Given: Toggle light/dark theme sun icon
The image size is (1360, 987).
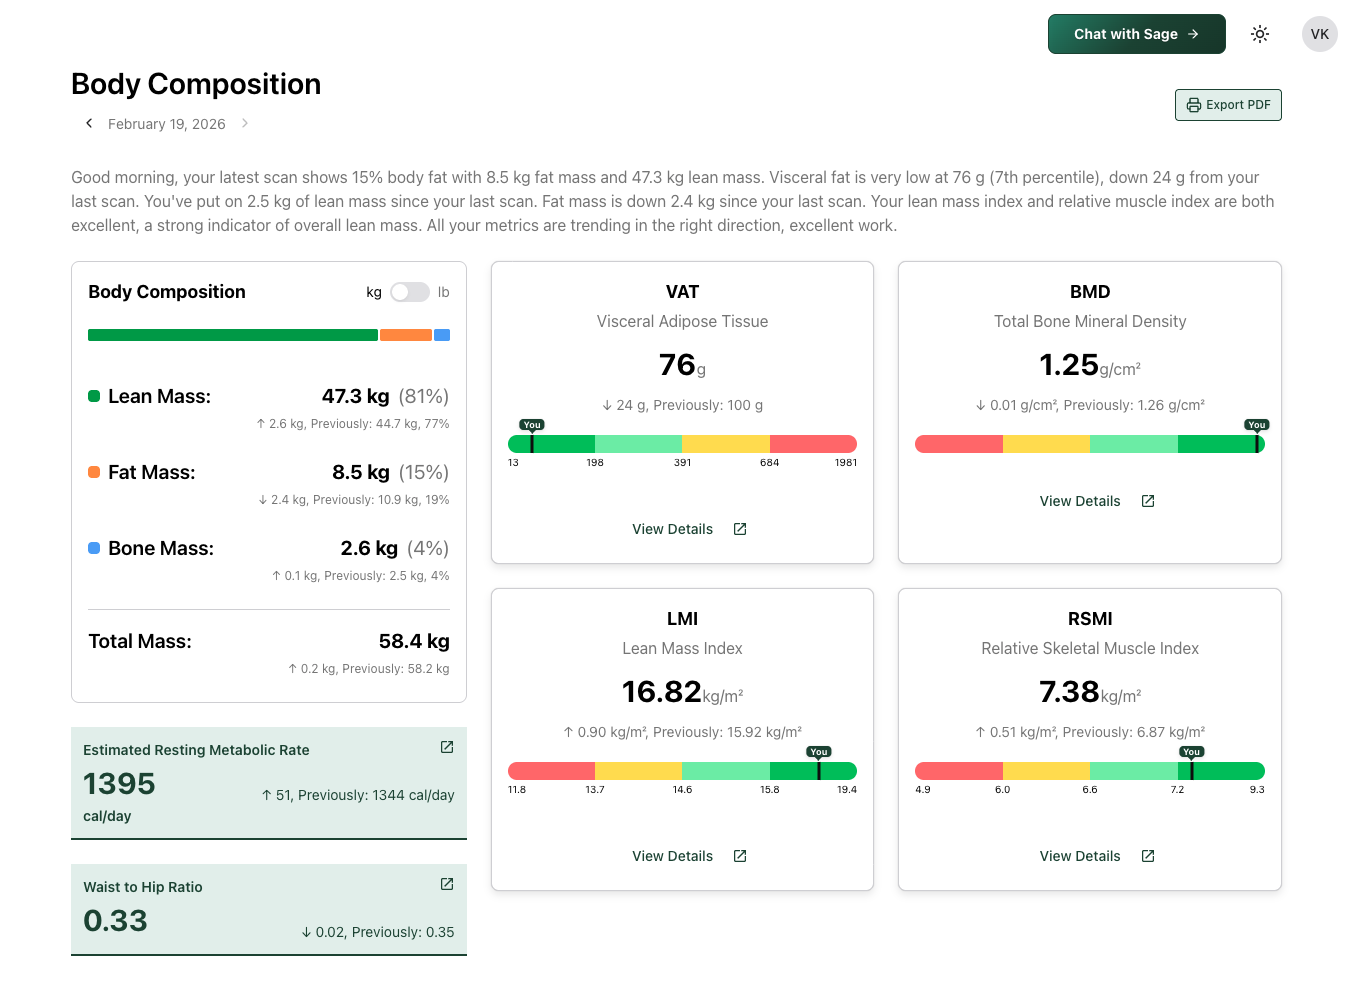Looking at the screenshot, I should 1260,34.
